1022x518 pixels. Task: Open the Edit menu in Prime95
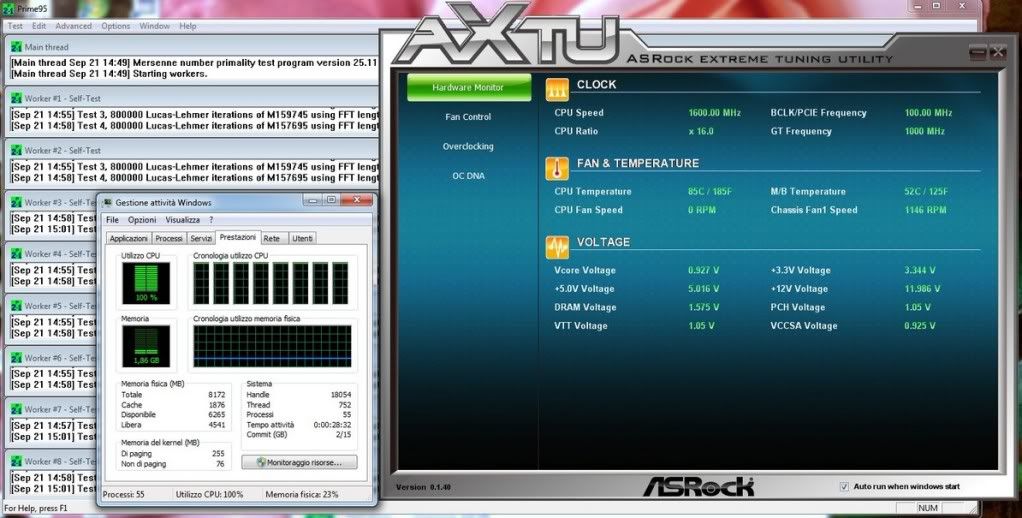coord(39,26)
